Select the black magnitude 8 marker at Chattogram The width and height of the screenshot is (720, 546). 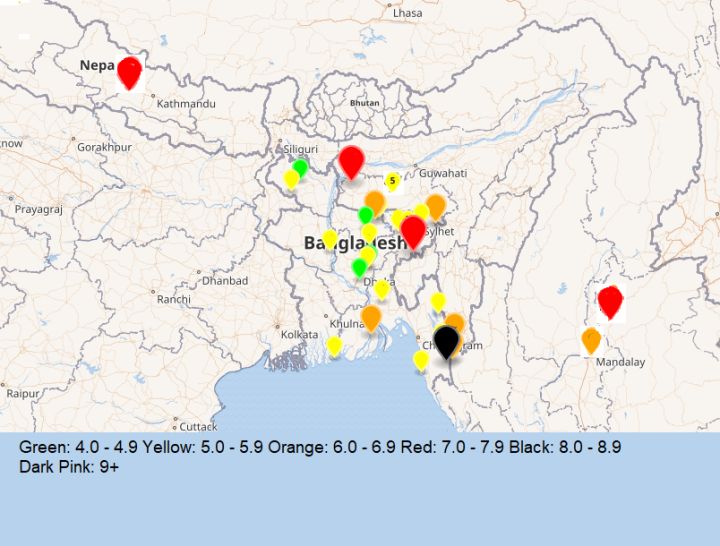click(x=446, y=343)
